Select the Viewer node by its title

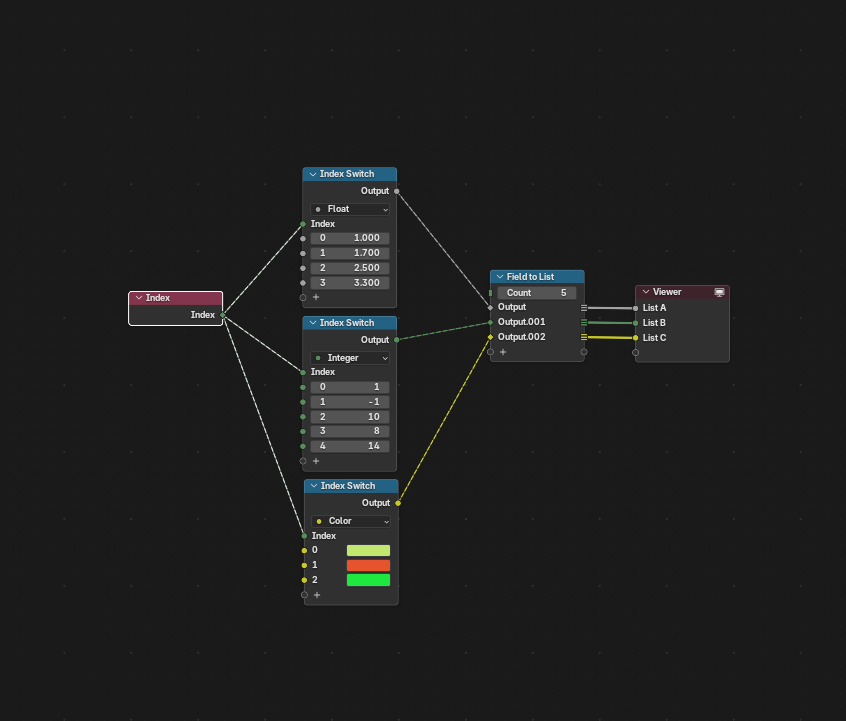667,292
